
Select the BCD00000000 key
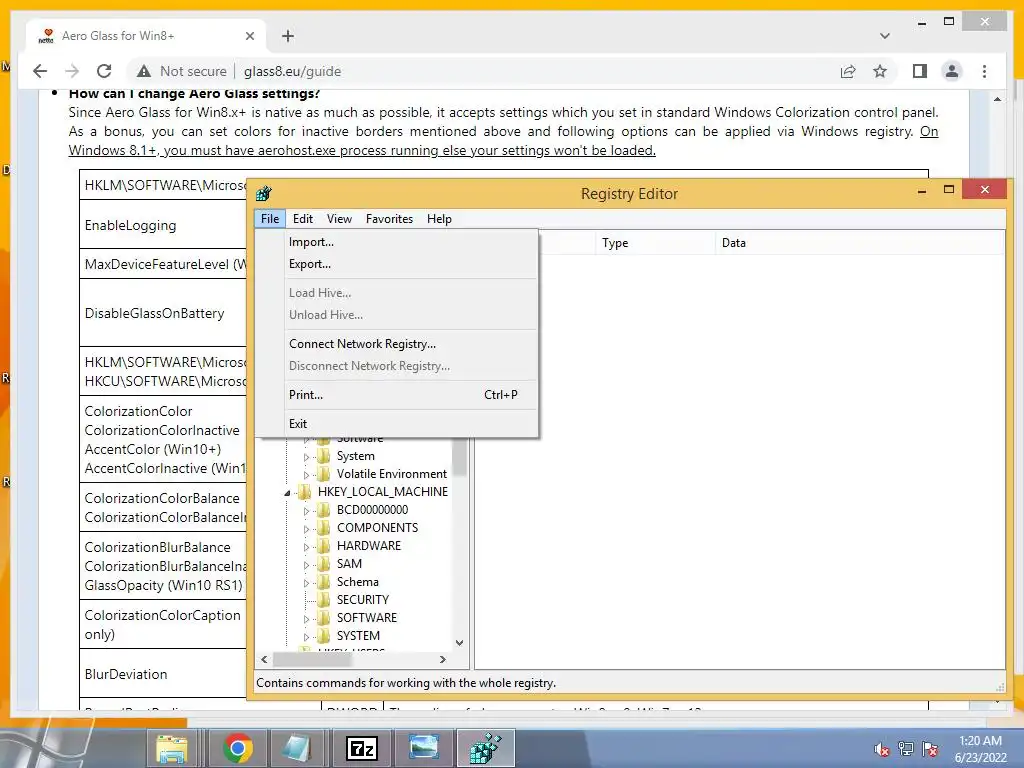(x=372, y=509)
